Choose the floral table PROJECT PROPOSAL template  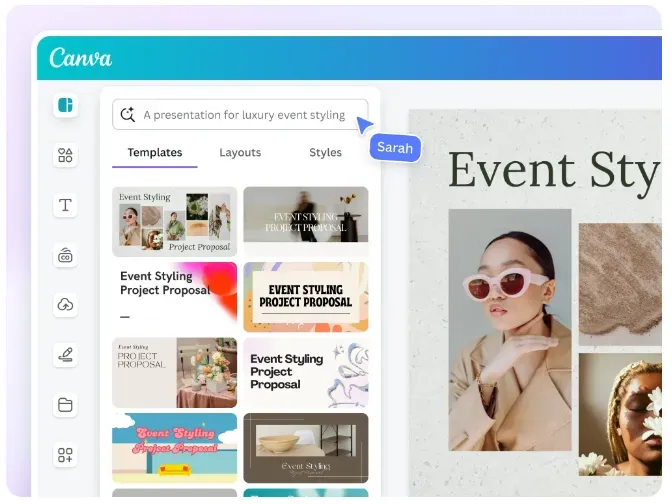click(x=174, y=372)
